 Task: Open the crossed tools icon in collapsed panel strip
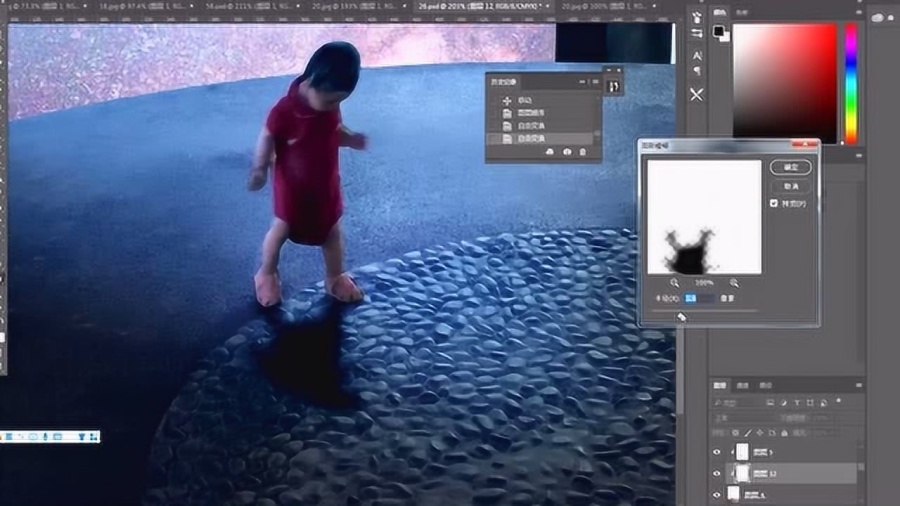coord(696,95)
